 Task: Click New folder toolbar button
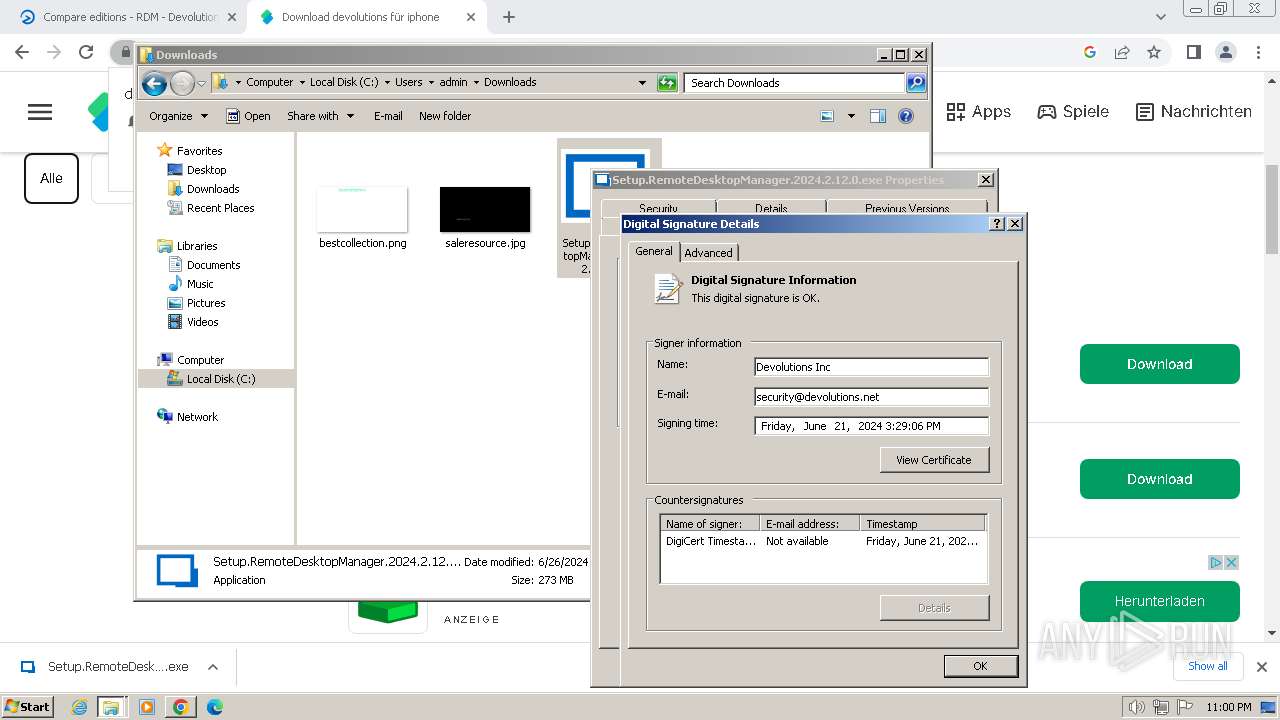point(445,116)
